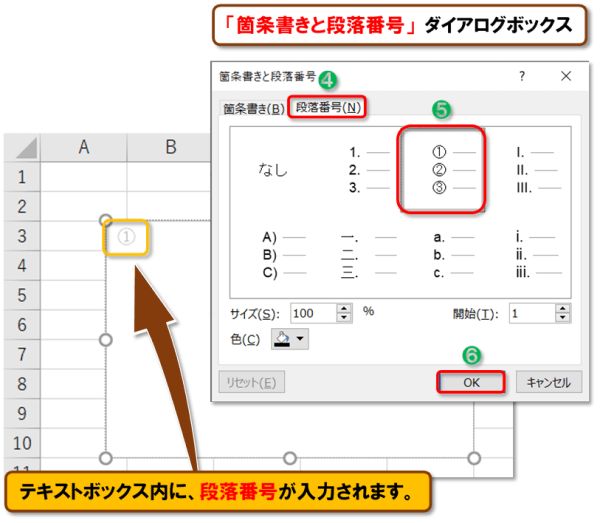Click cell A1 in the worksheet
Image resolution: width=600 pixels, height=523 pixels.
point(84,177)
